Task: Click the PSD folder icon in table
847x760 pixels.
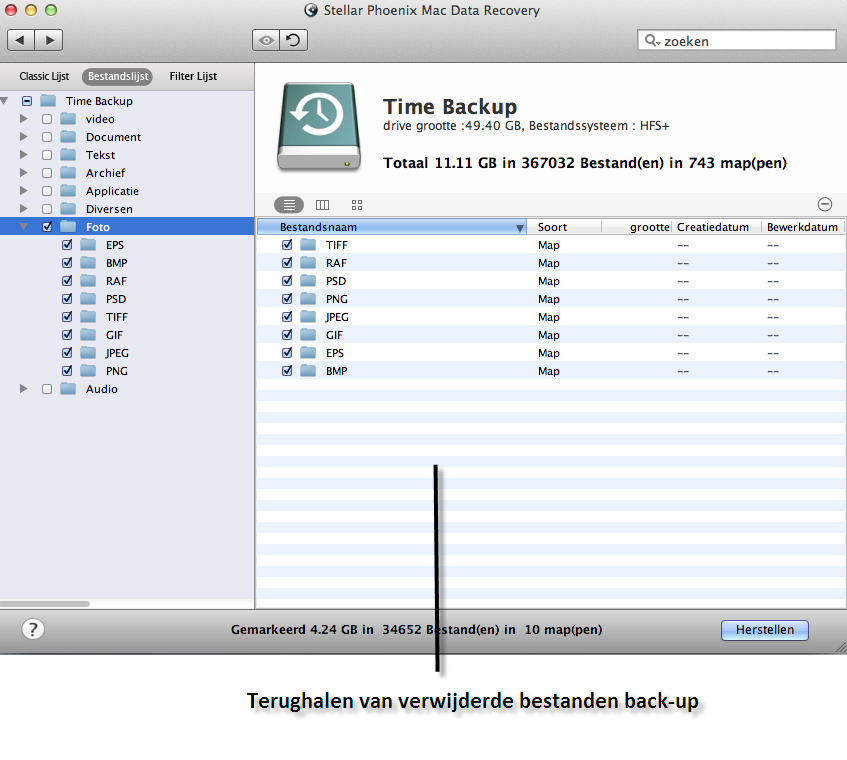Action: click(308, 281)
